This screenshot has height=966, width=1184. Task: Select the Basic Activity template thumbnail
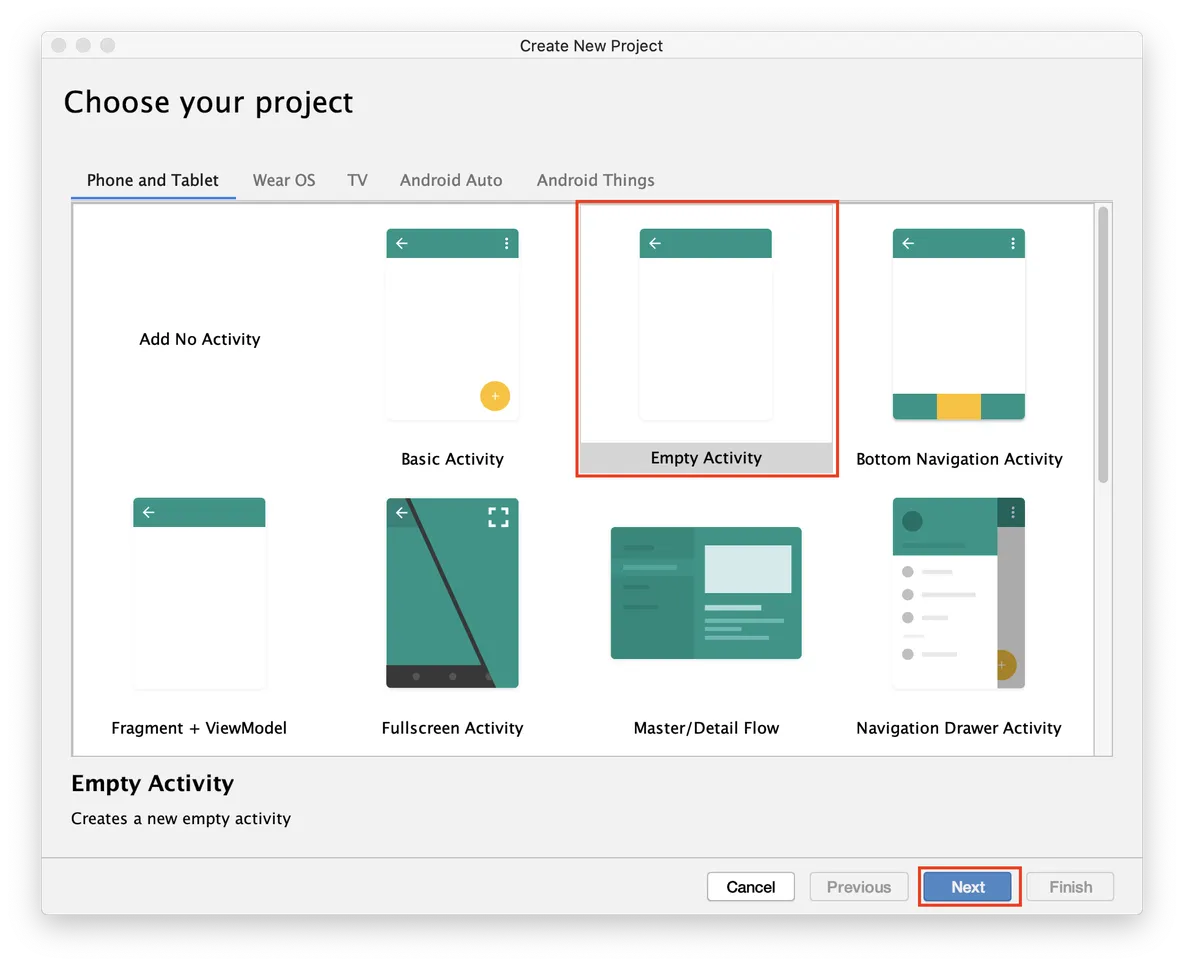pos(452,324)
